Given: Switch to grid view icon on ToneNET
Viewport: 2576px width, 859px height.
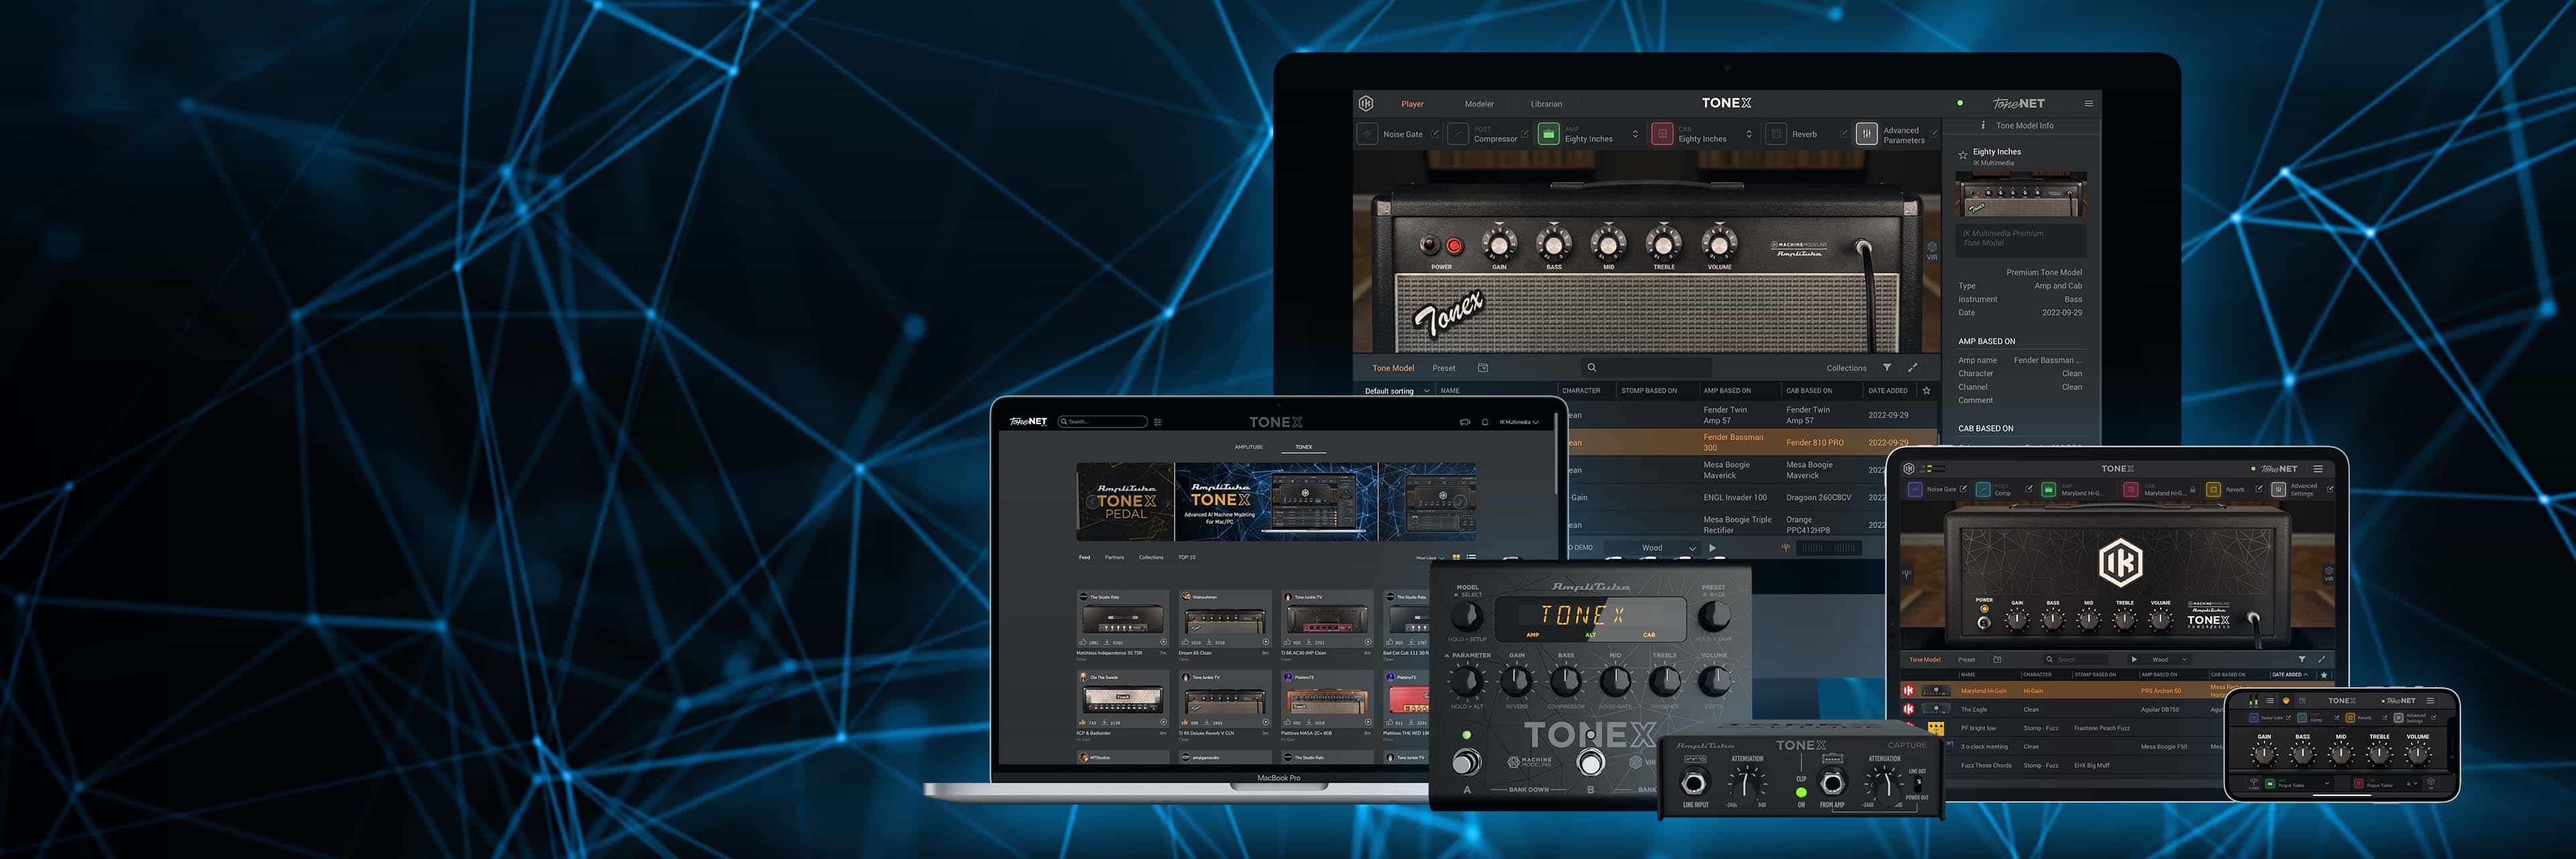Looking at the screenshot, I should (1456, 557).
